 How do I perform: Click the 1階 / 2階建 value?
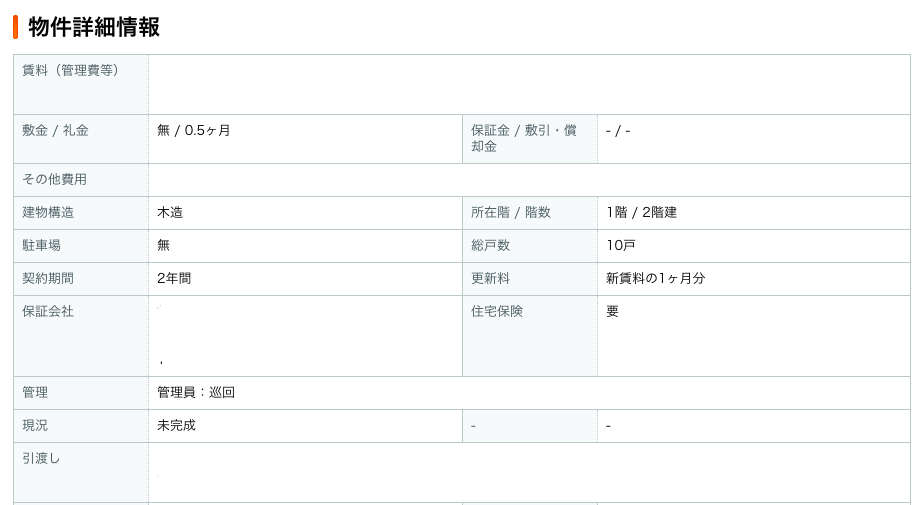[642, 212]
